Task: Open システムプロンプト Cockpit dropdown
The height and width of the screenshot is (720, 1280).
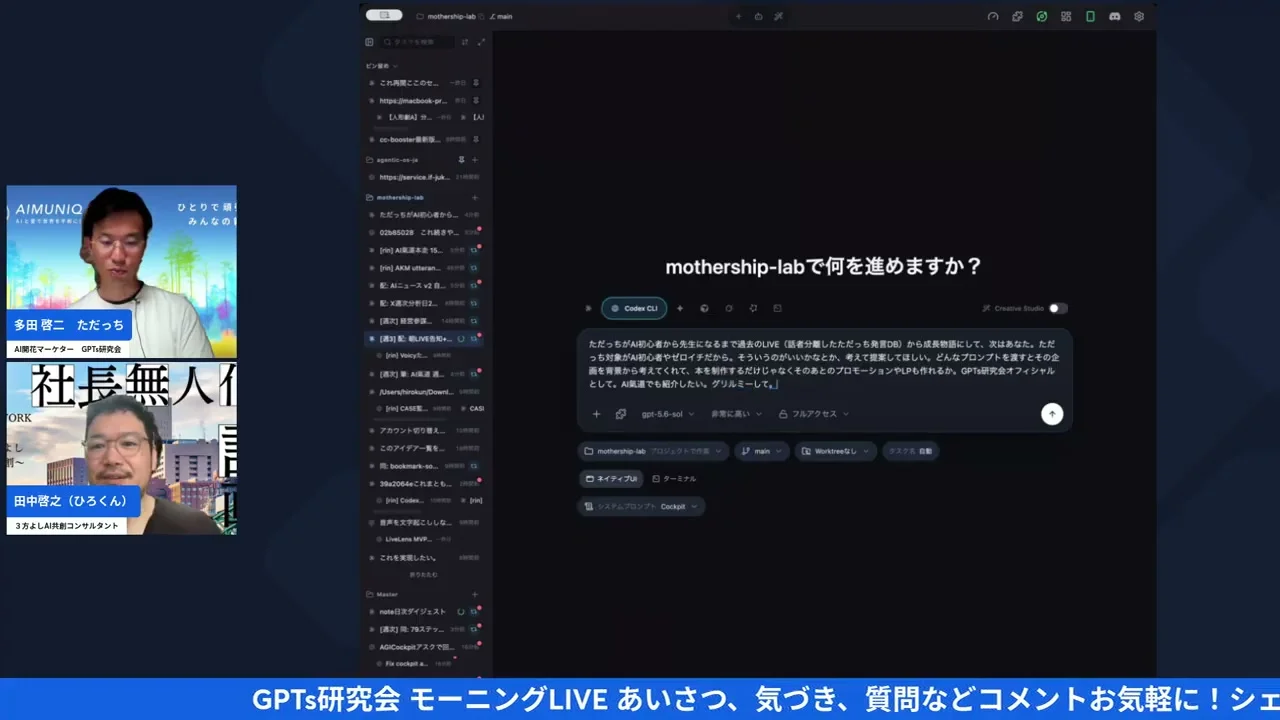Action: 641,507
